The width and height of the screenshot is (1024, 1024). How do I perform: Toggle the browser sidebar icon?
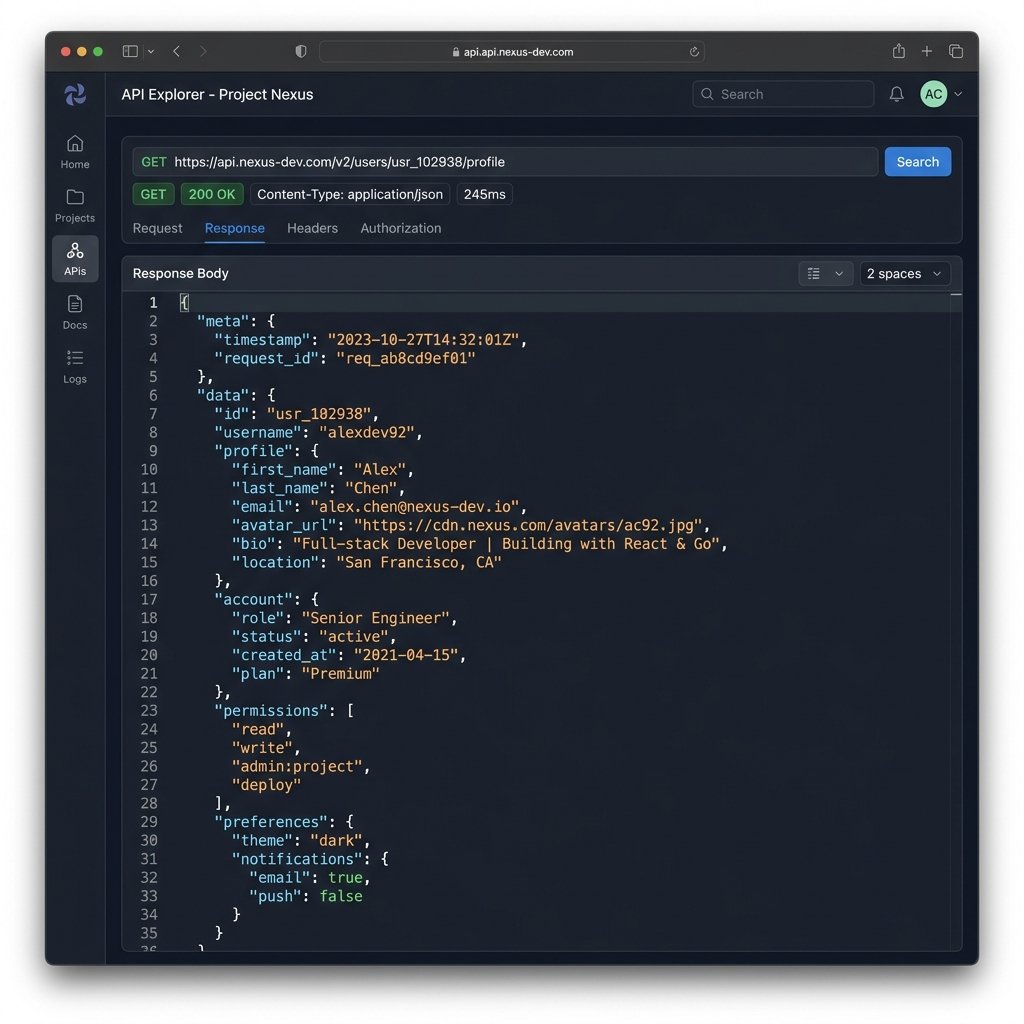click(x=130, y=51)
